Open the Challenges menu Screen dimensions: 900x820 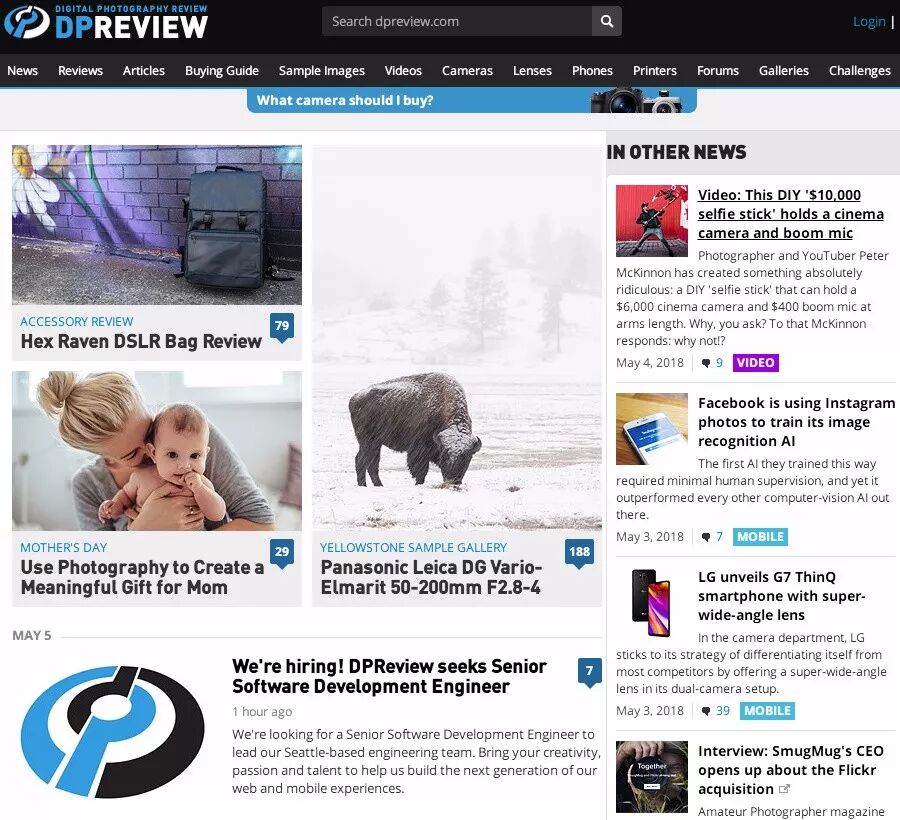[860, 71]
